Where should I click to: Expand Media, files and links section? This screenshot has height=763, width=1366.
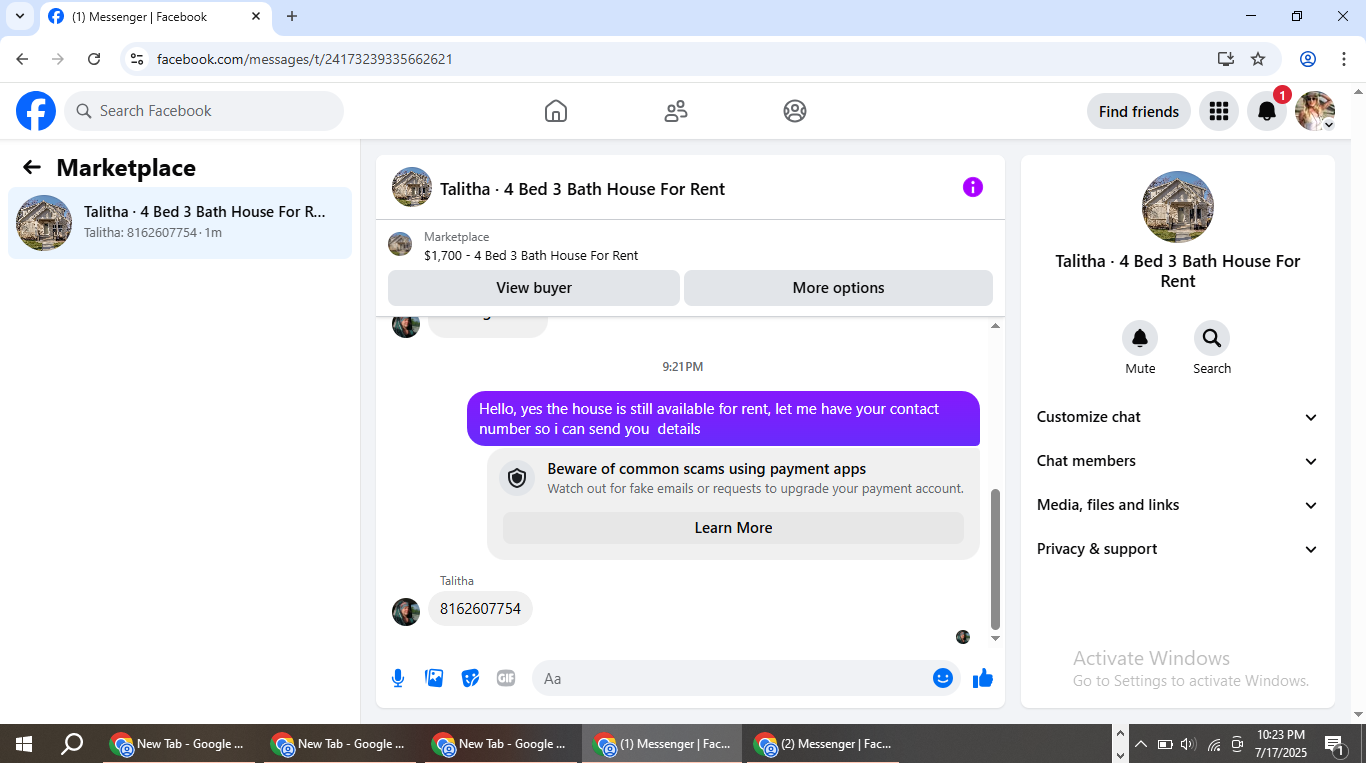coord(1178,505)
